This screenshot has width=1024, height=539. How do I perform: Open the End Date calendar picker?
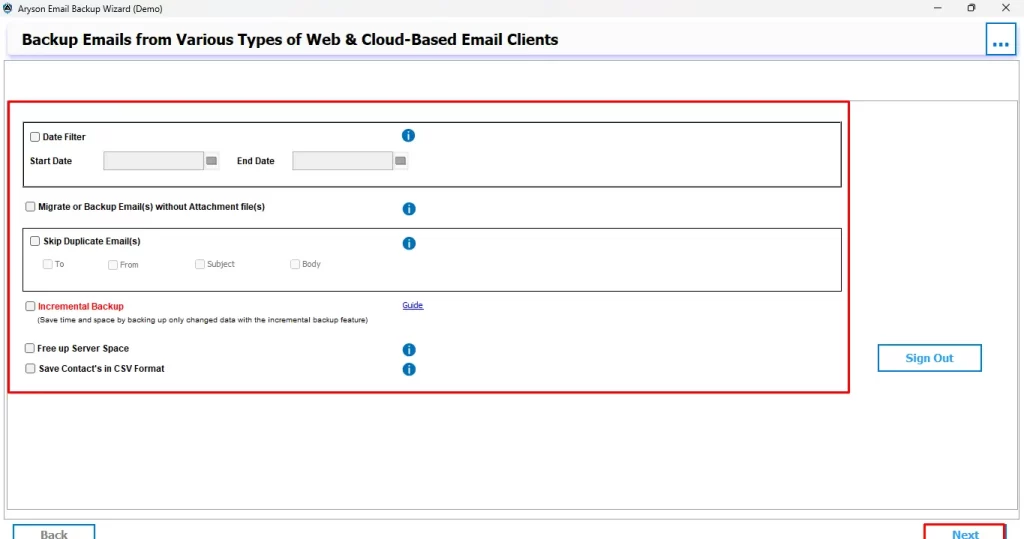tap(400, 161)
